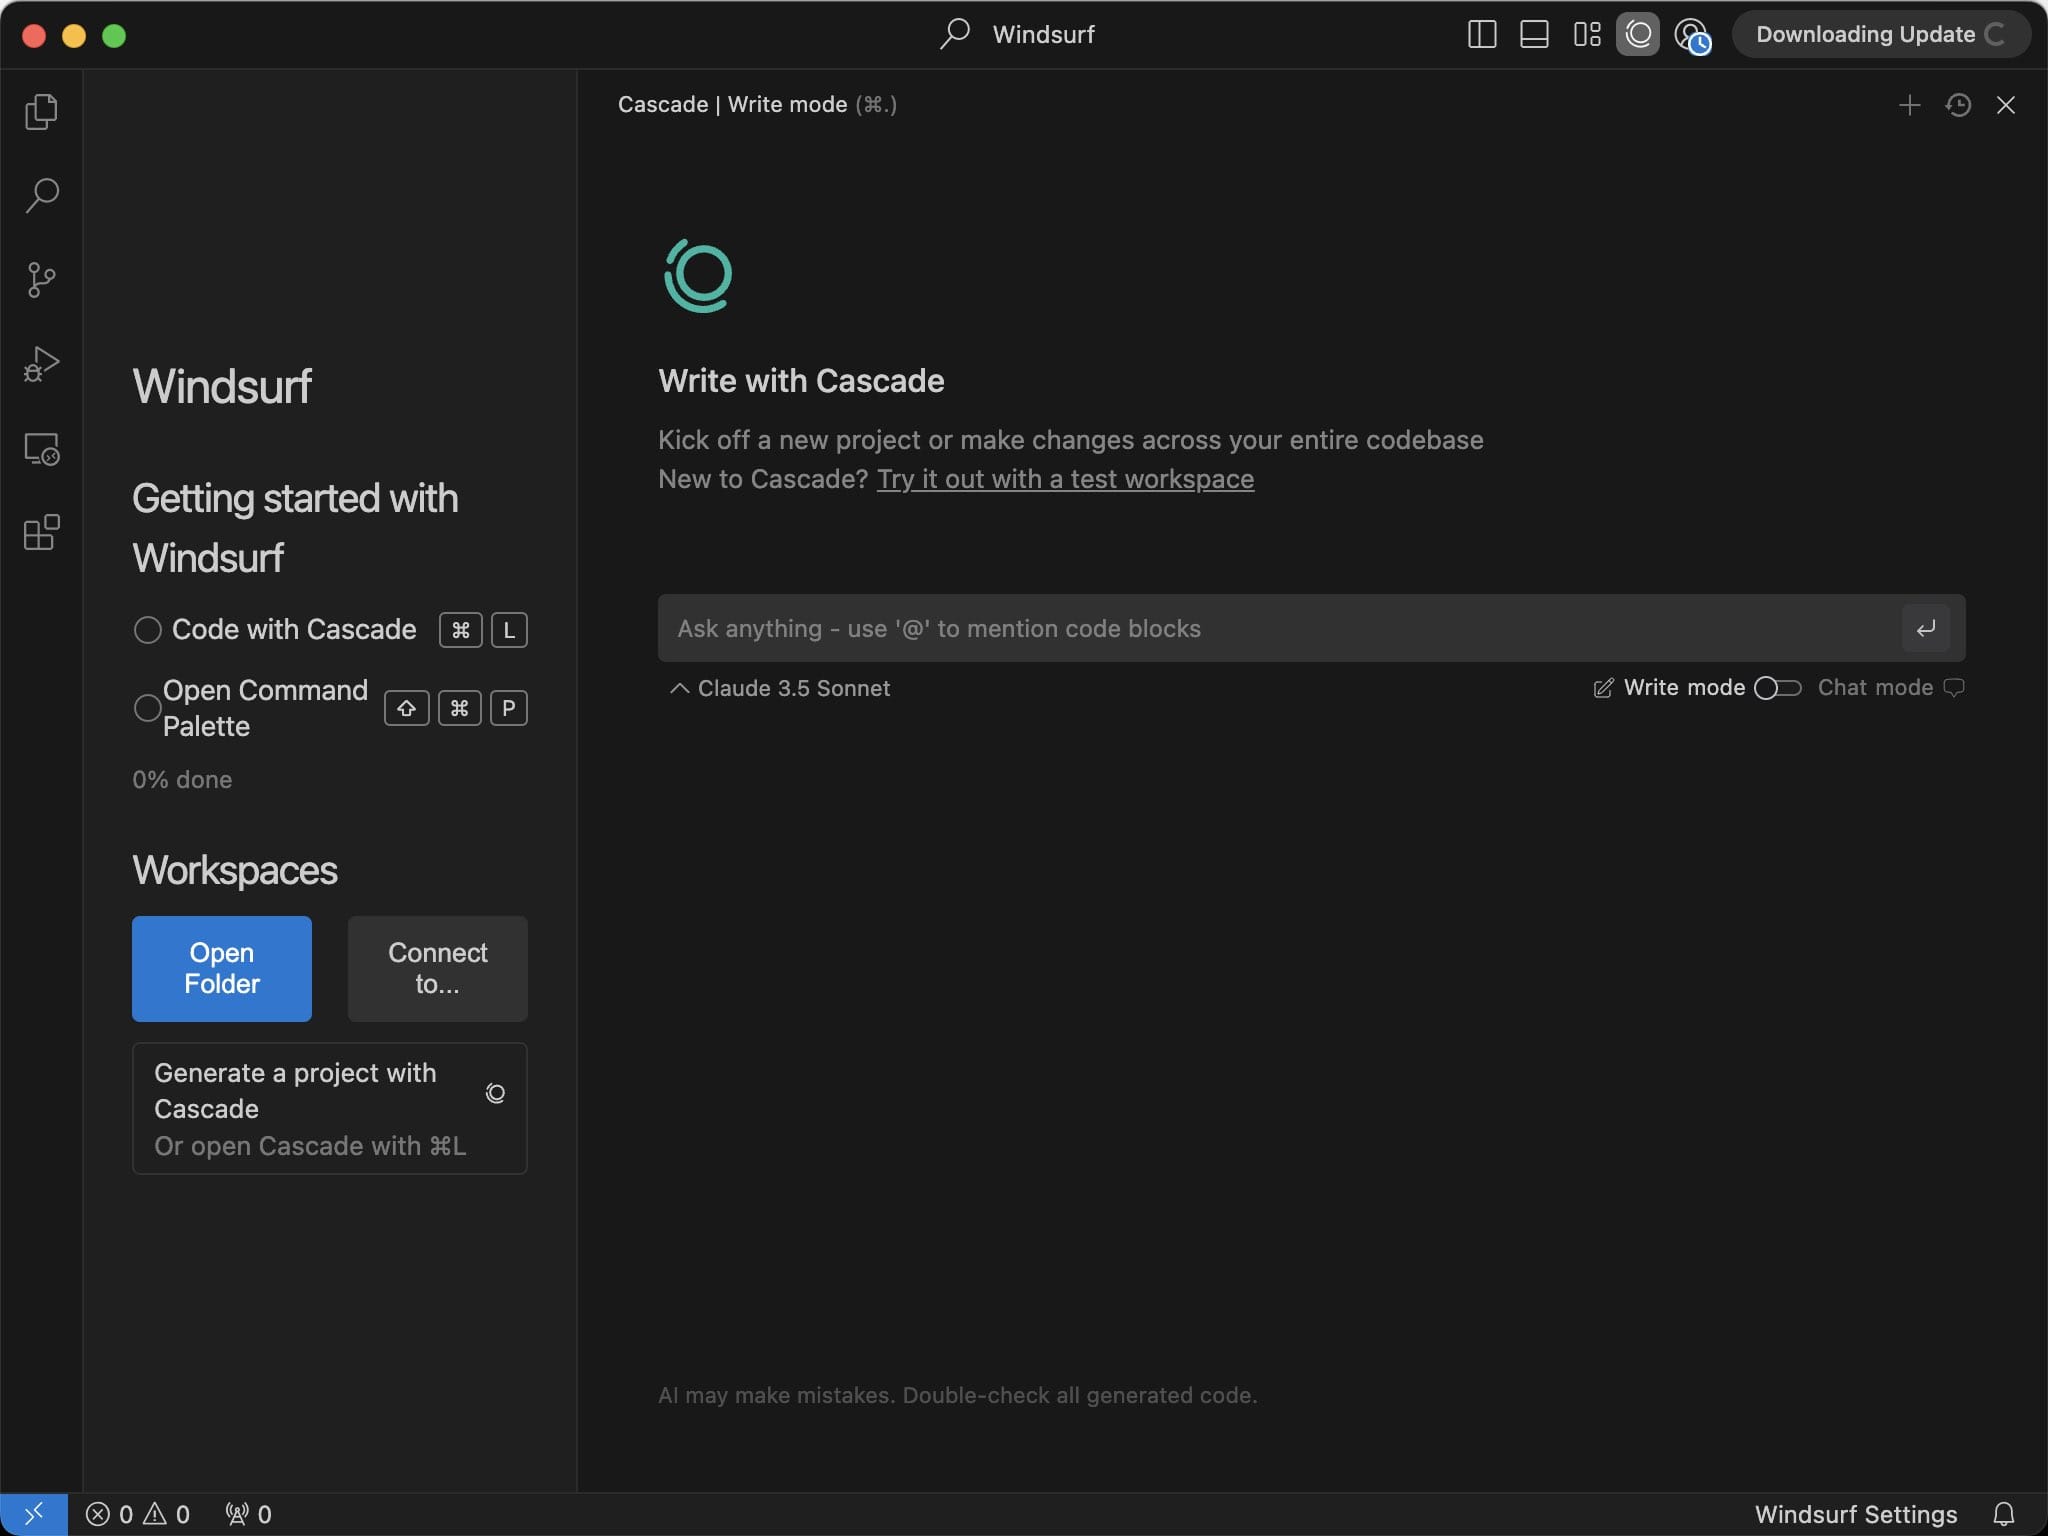Open remote window from status bar icon

(34, 1514)
